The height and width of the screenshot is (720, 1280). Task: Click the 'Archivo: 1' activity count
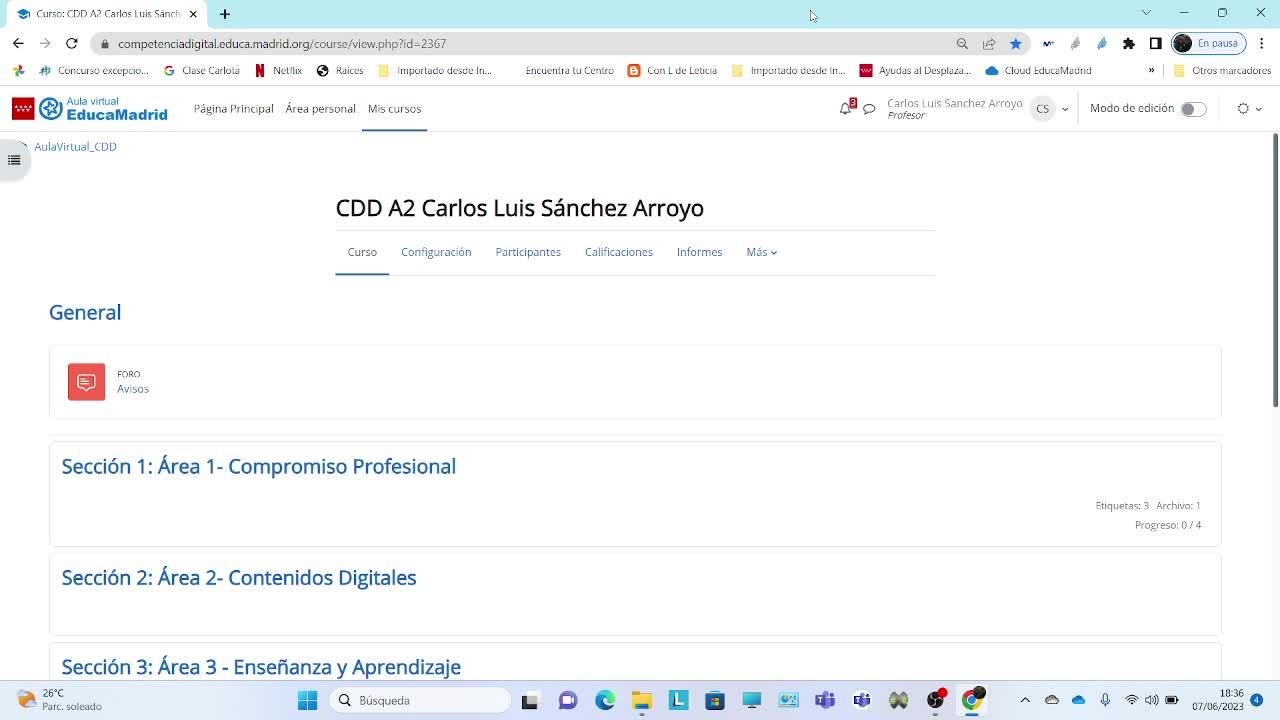1179,506
